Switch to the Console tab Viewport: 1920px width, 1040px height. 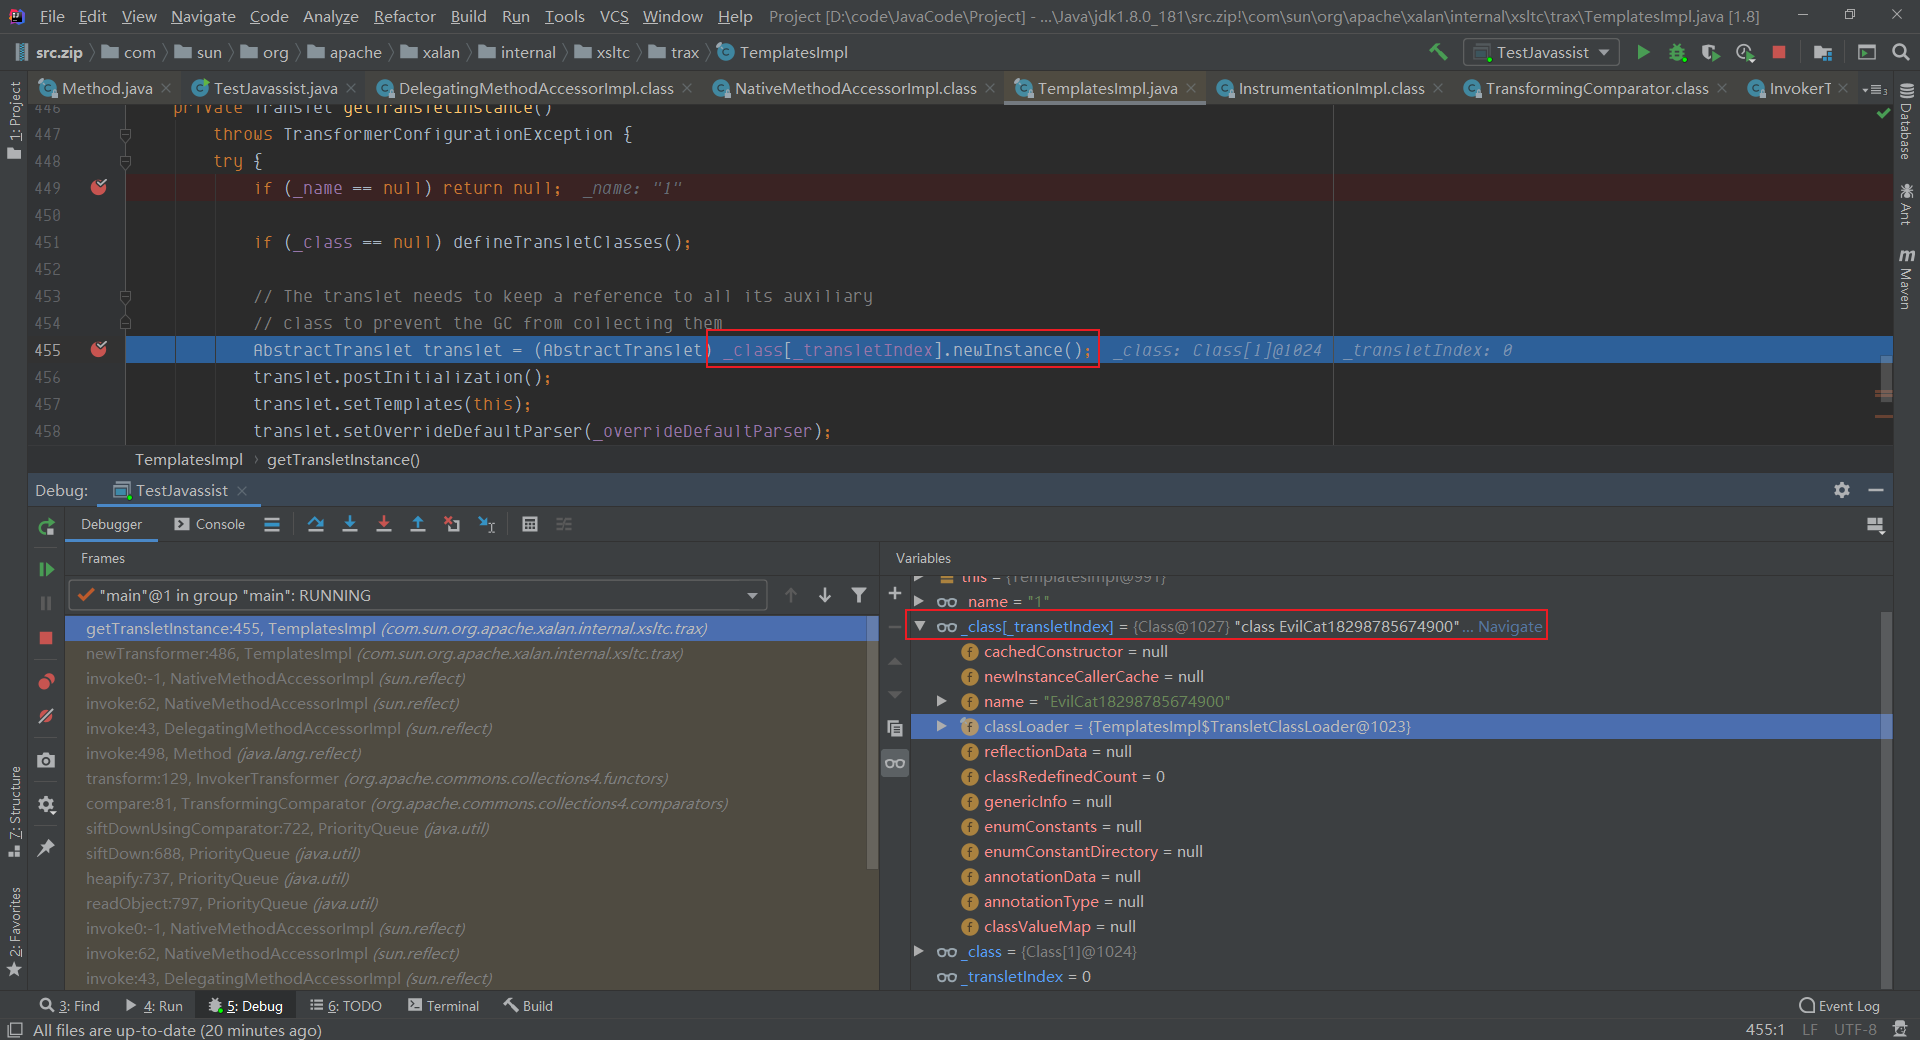click(x=210, y=524)
